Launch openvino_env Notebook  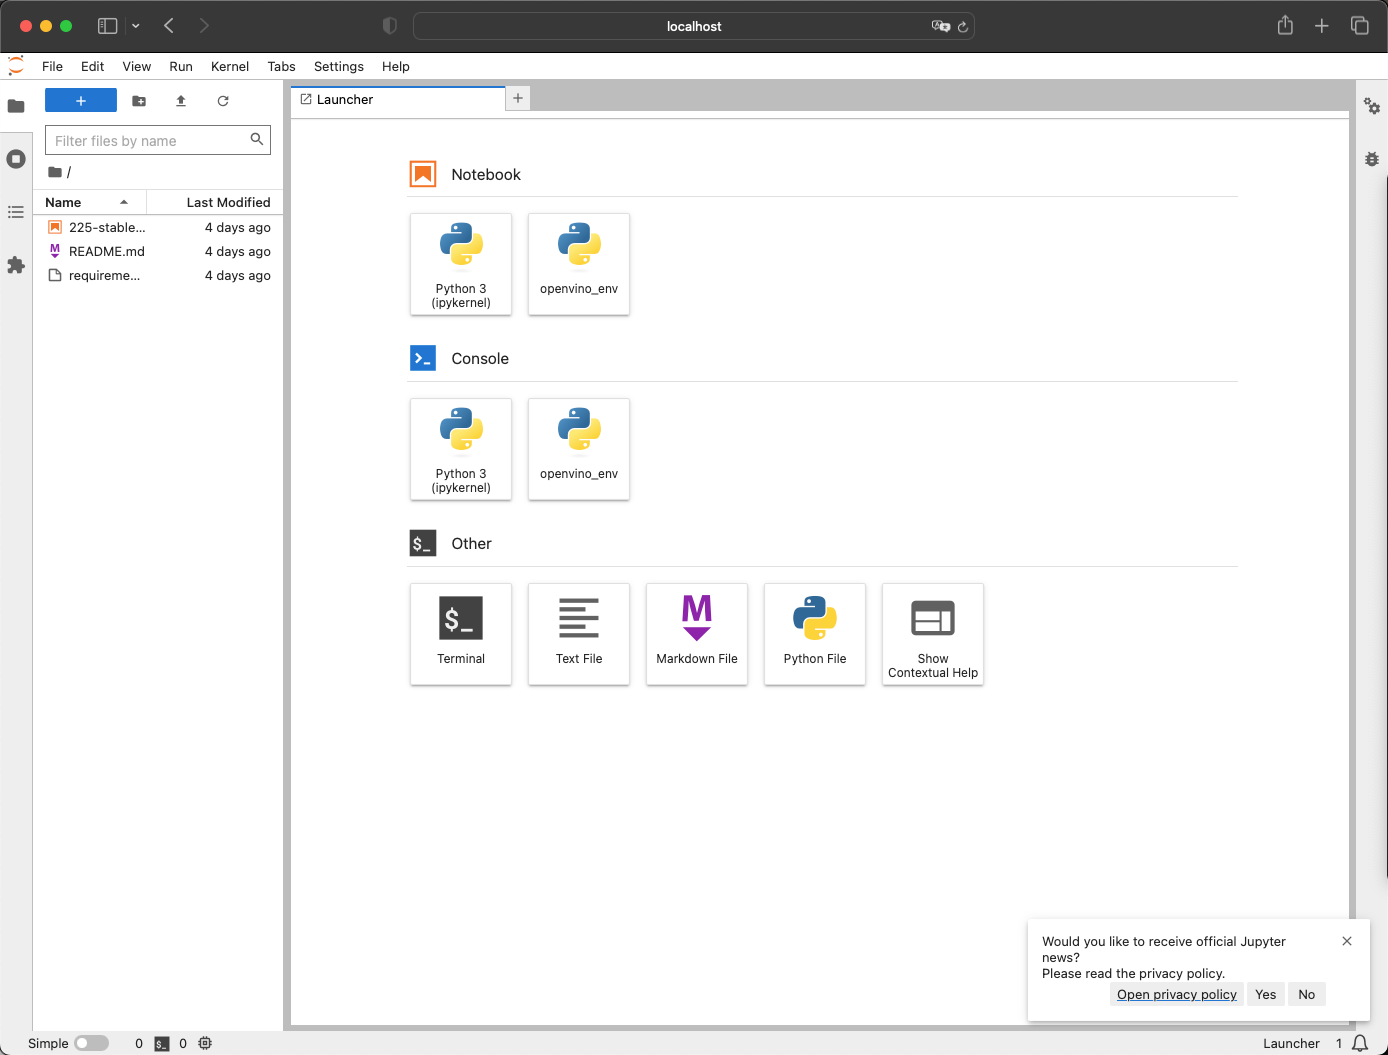pos(579,264)
